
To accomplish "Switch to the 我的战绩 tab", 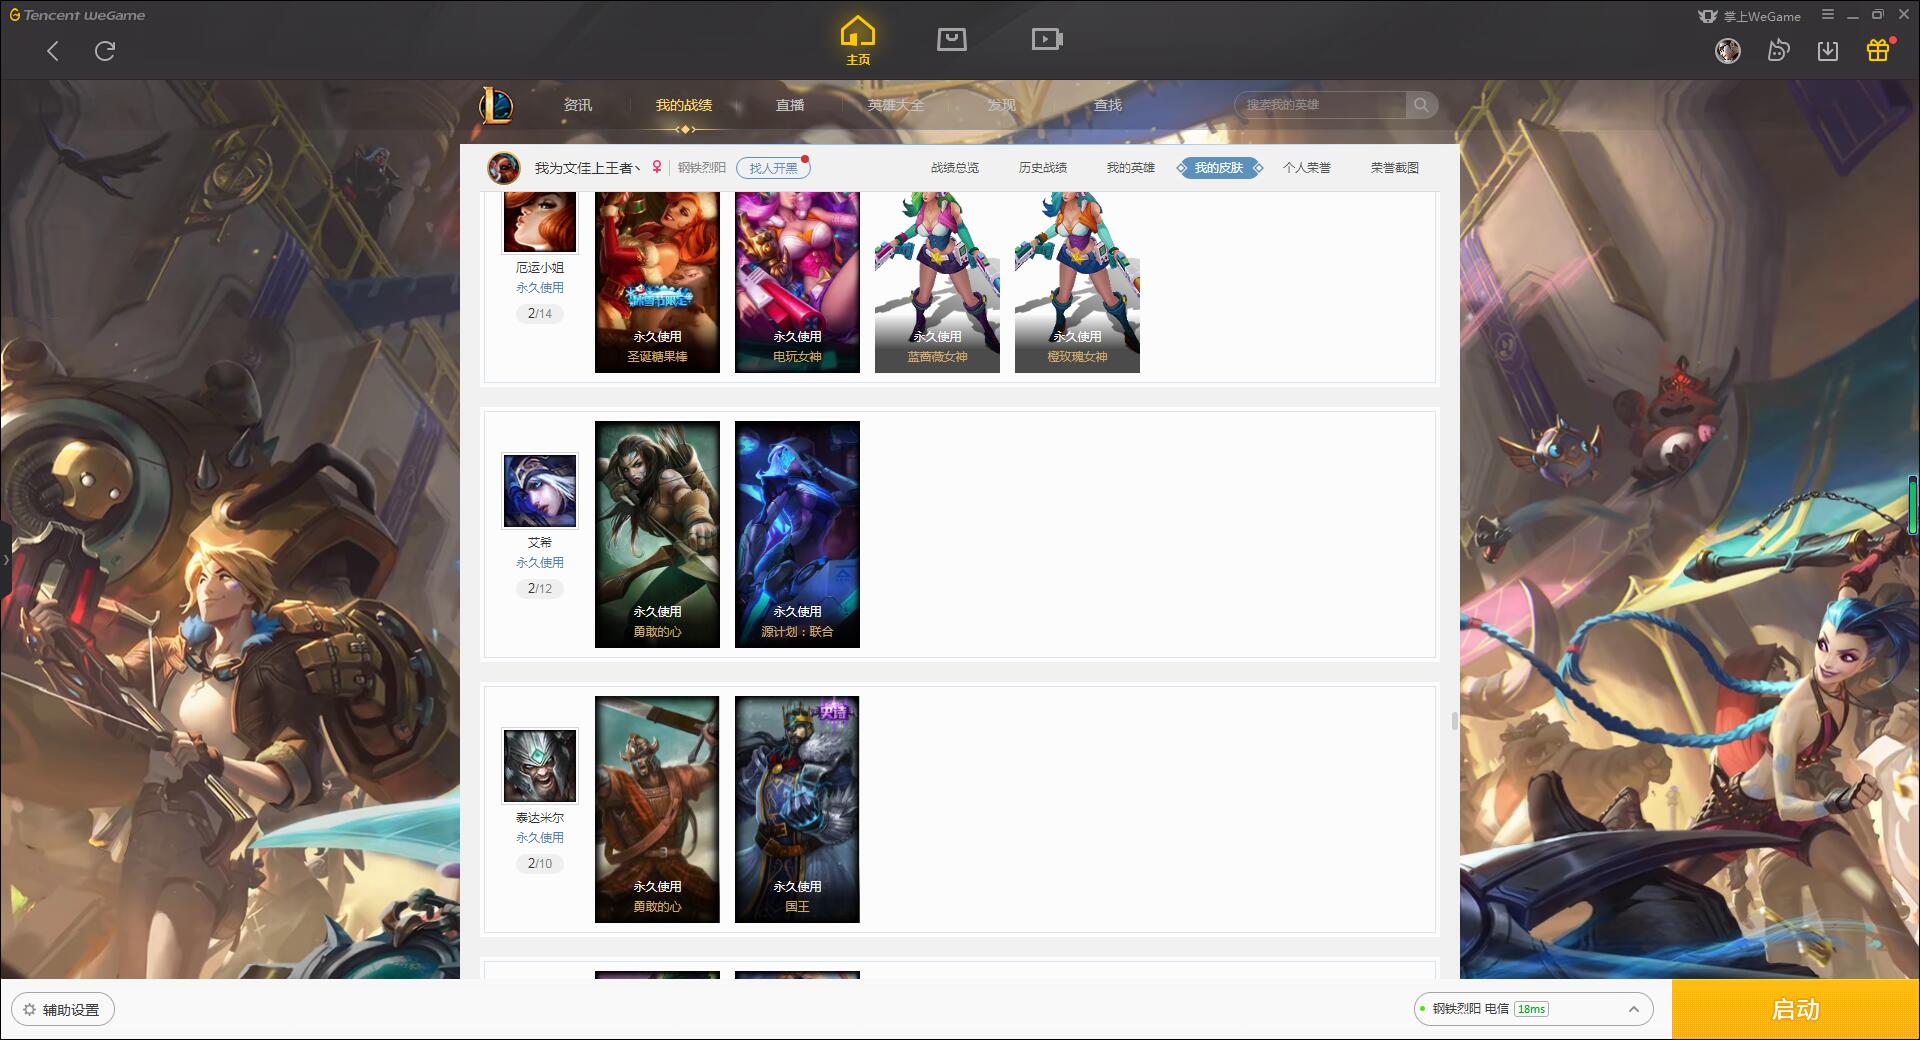I will click(x=684, y=105).
